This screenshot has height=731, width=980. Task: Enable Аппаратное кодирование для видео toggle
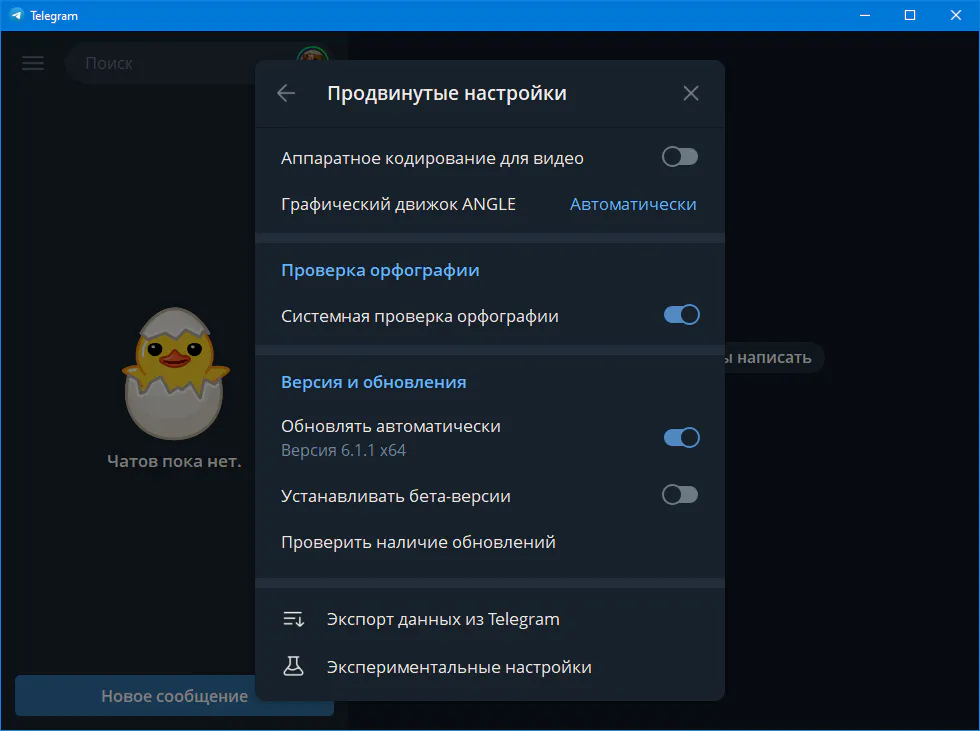[x=680, y=157]
